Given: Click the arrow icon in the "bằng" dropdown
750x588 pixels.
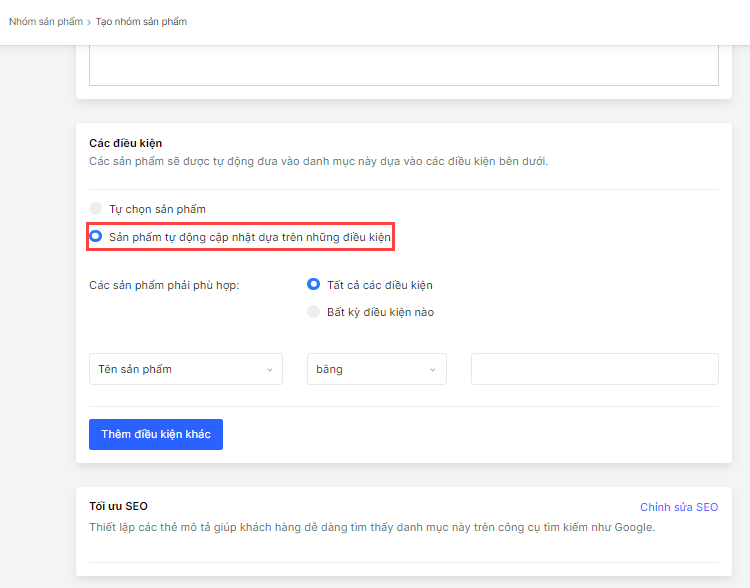Looking at the screenshot, I should (x=433, y=370).
